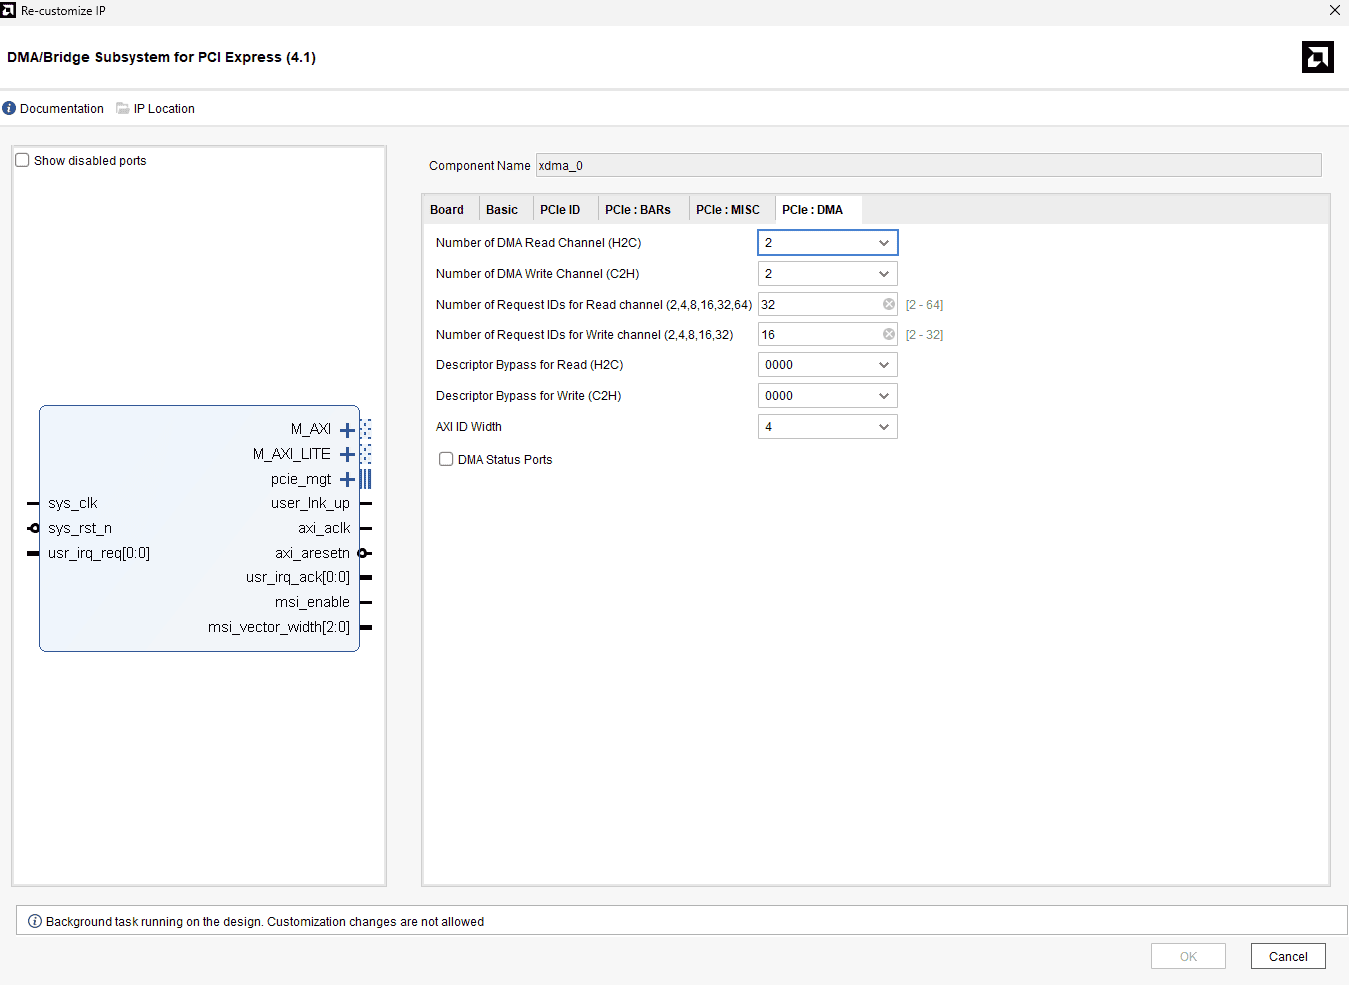
Task: Click the Documentation info icon
Action: 9,109
